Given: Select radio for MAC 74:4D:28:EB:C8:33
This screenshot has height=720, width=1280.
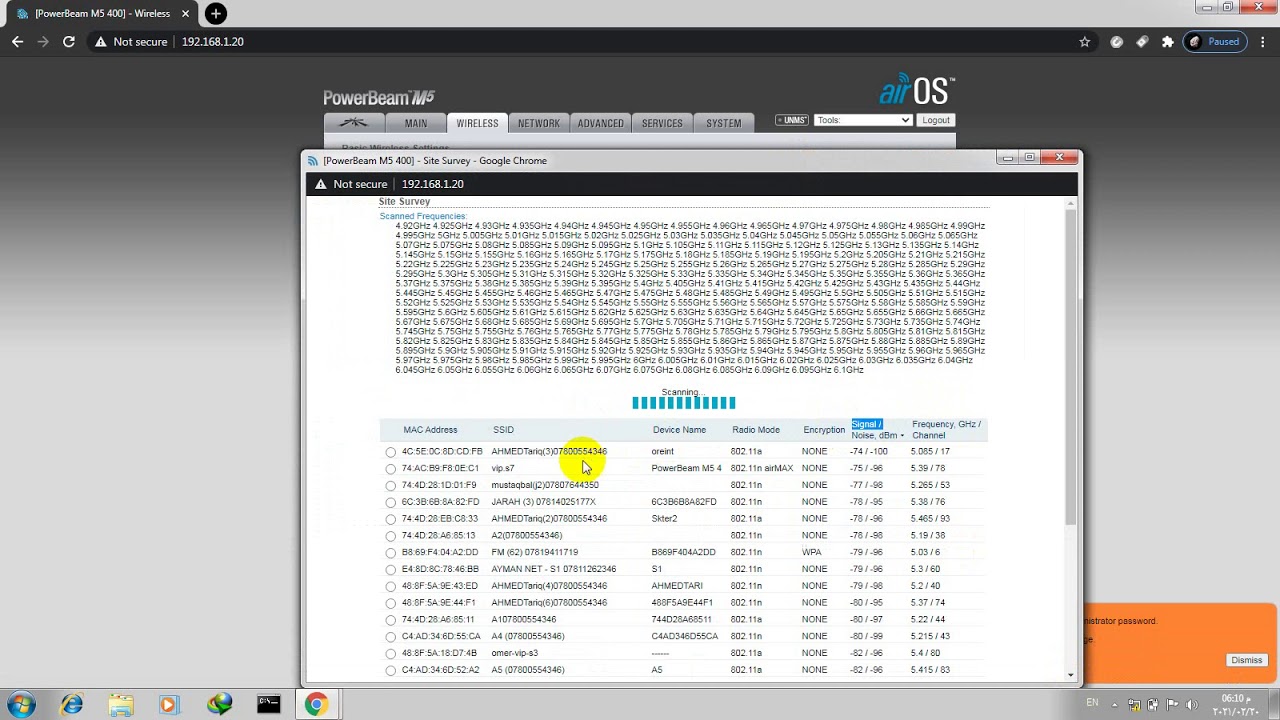Looking at the screenshot, I should 391,519.
